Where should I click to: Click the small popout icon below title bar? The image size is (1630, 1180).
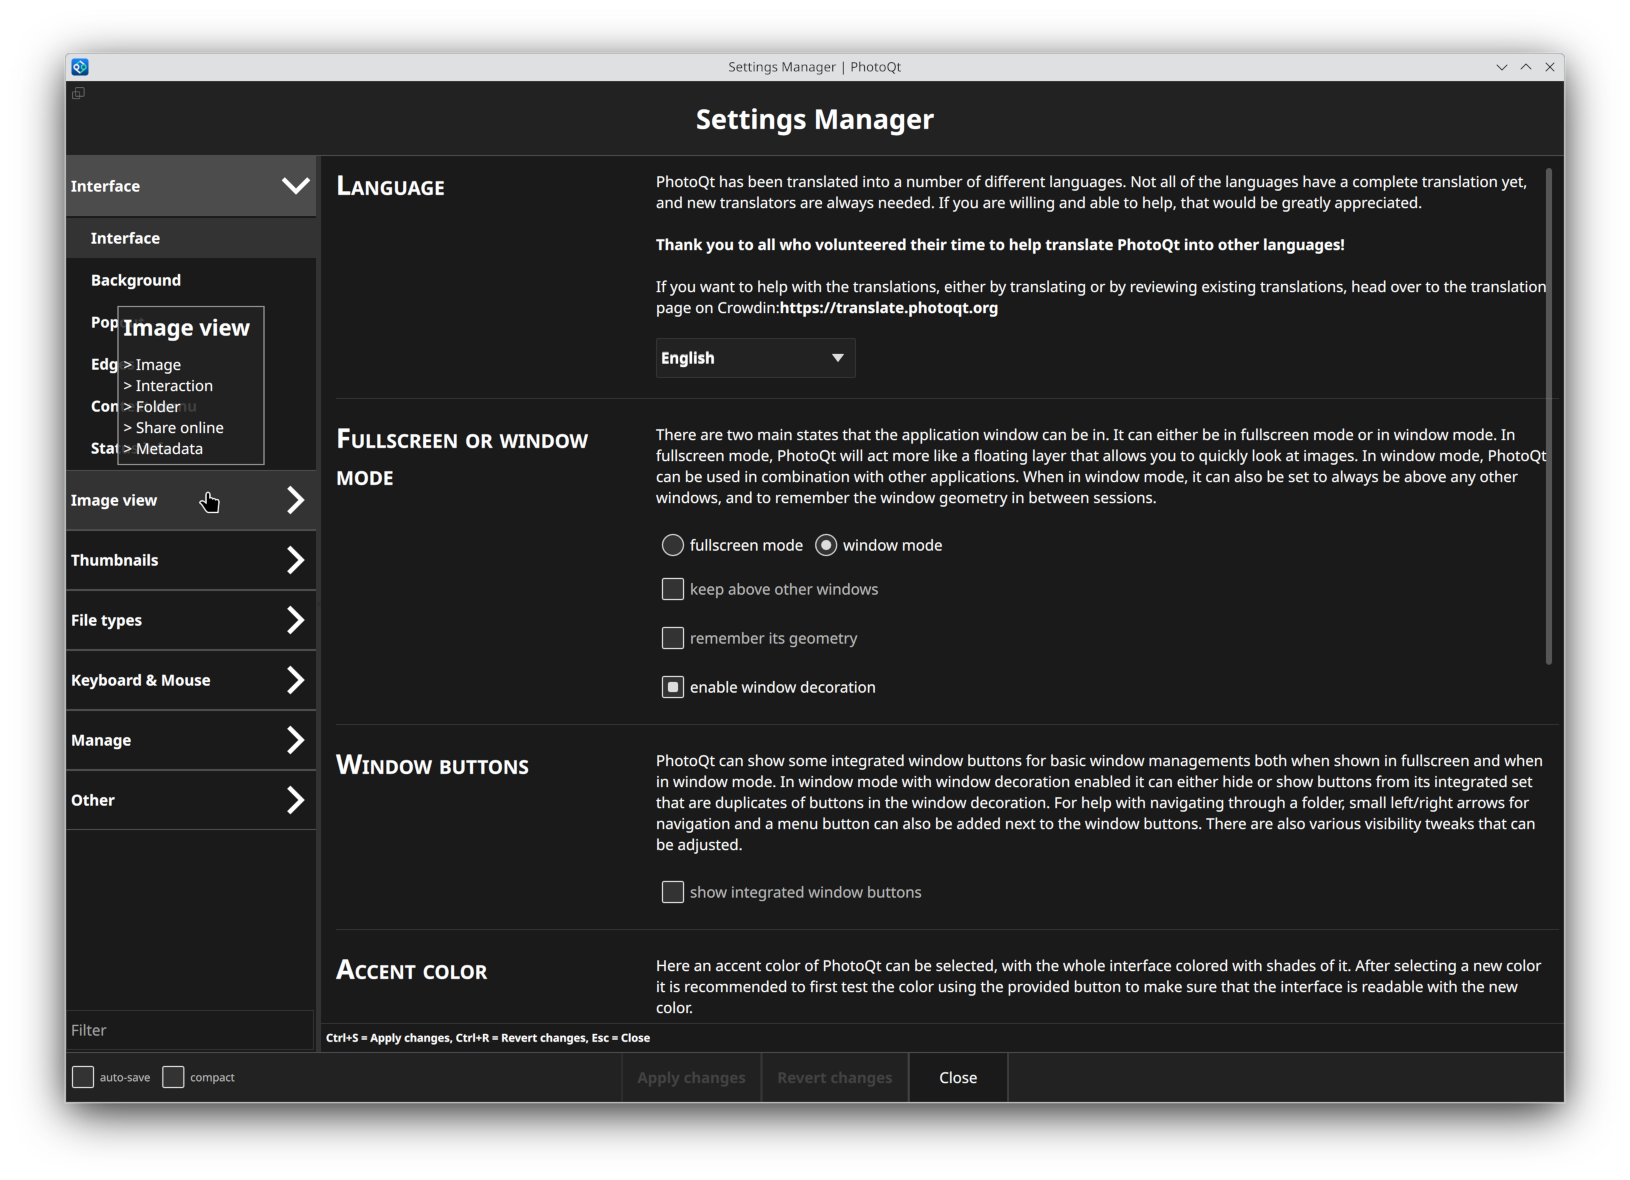(x=78, y=93)
